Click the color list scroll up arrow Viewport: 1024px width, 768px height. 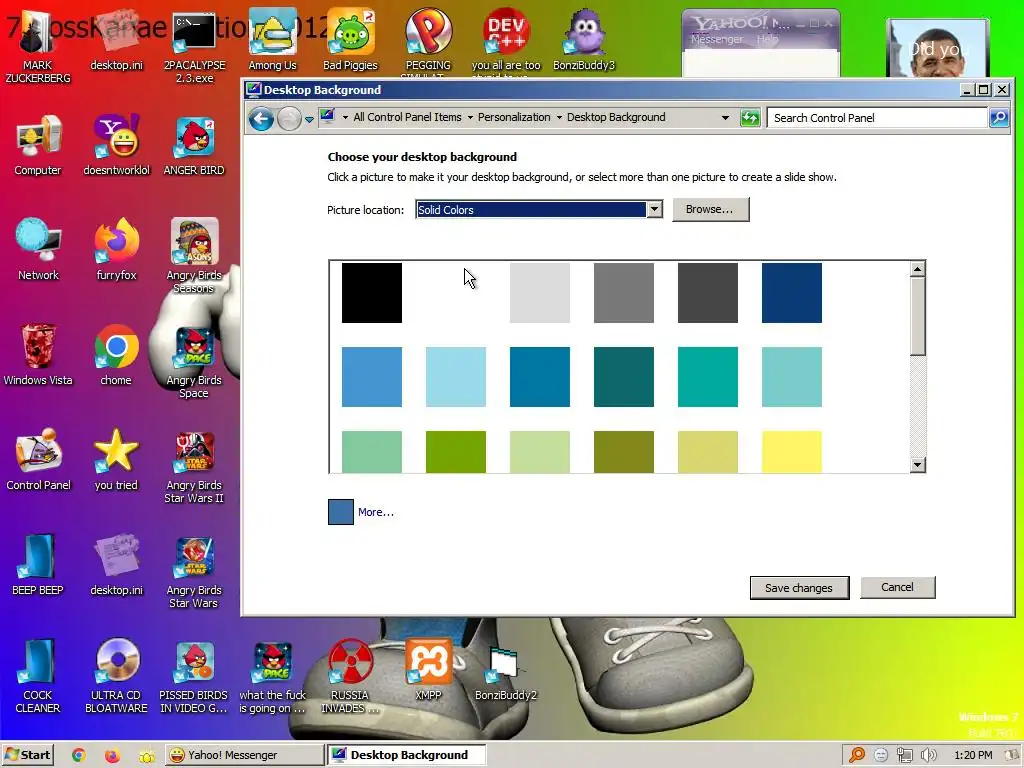pos(918,269)
